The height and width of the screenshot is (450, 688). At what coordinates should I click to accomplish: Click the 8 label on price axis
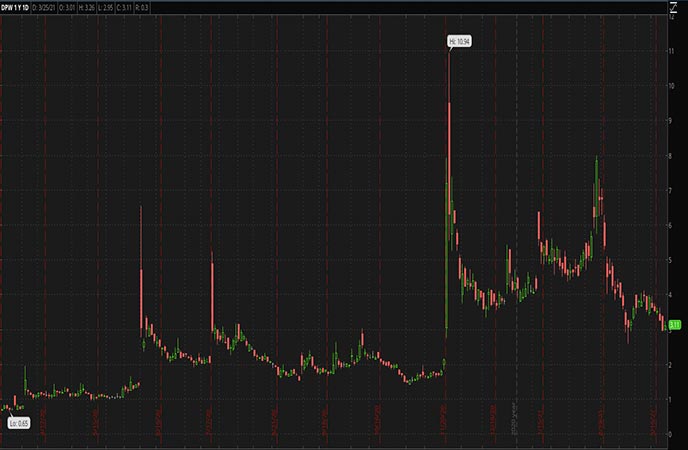pyautogui.click(x=670, y=156)
